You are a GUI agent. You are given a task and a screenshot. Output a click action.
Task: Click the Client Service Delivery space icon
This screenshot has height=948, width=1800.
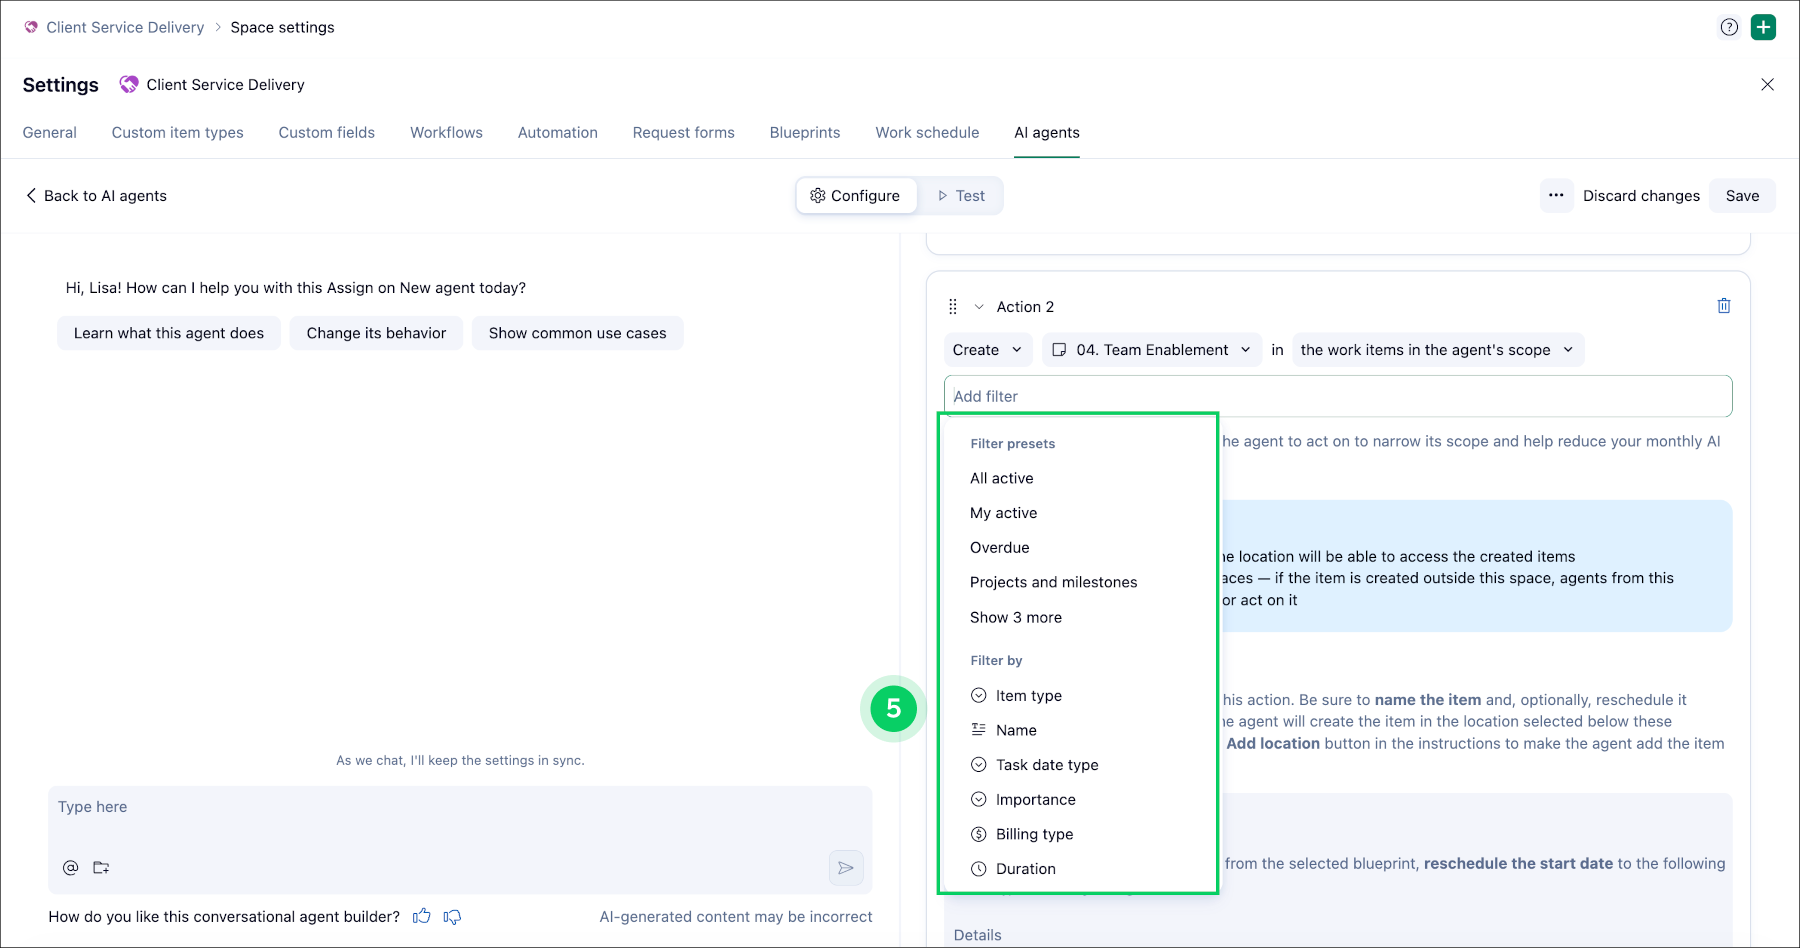click(x=129, y=85)
